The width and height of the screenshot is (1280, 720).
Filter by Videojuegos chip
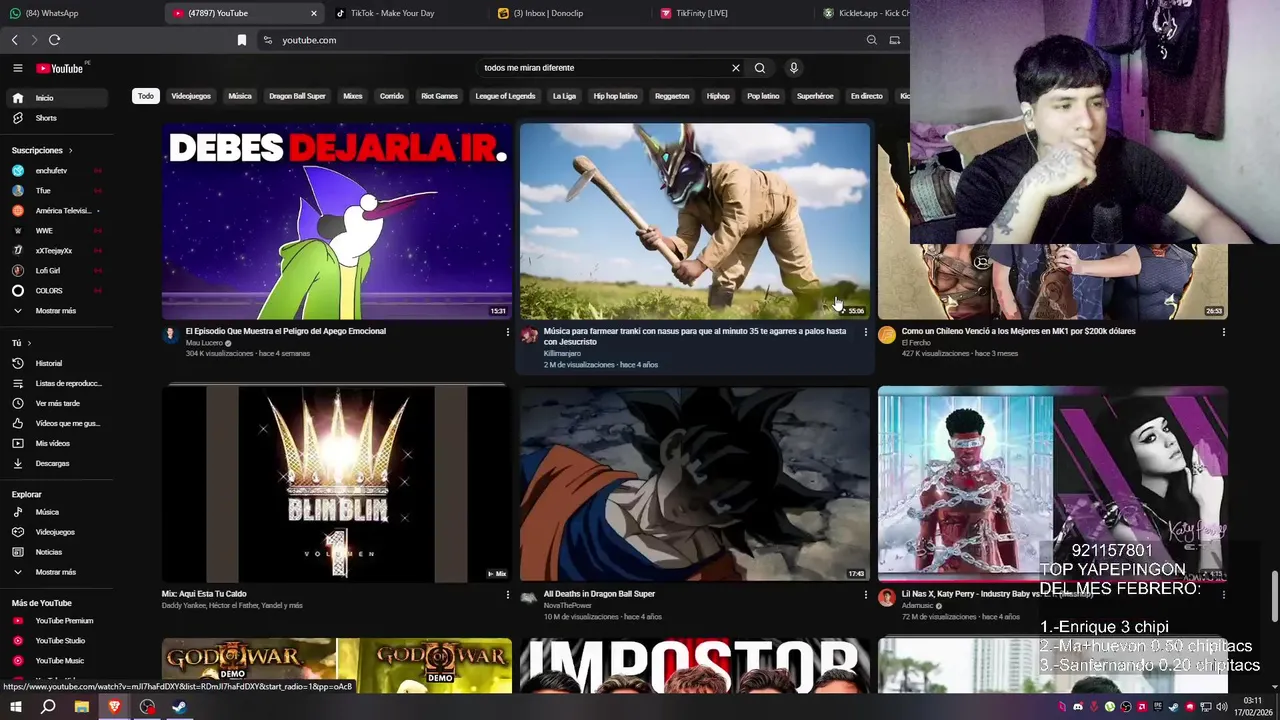191,96
